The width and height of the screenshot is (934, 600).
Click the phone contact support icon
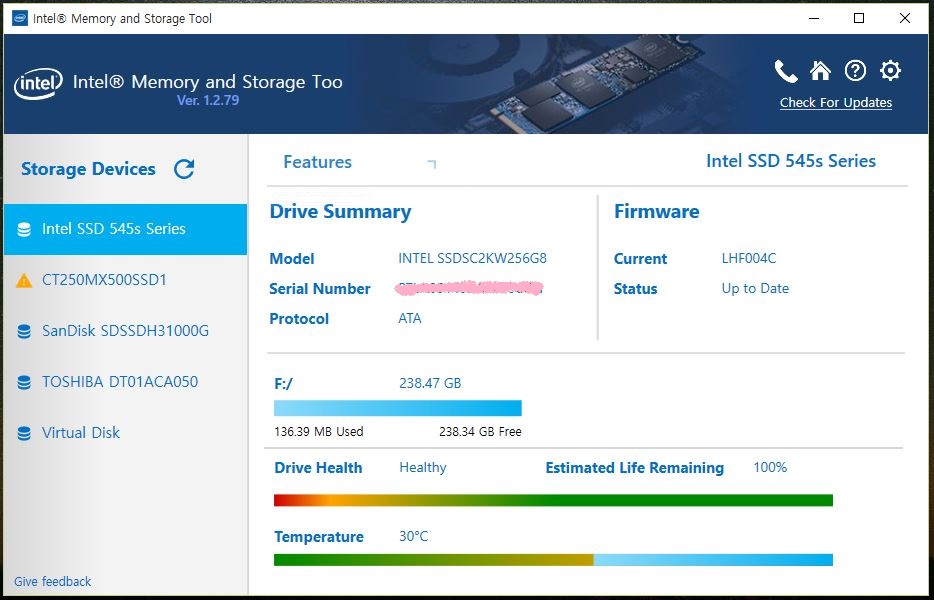(786, 71)
